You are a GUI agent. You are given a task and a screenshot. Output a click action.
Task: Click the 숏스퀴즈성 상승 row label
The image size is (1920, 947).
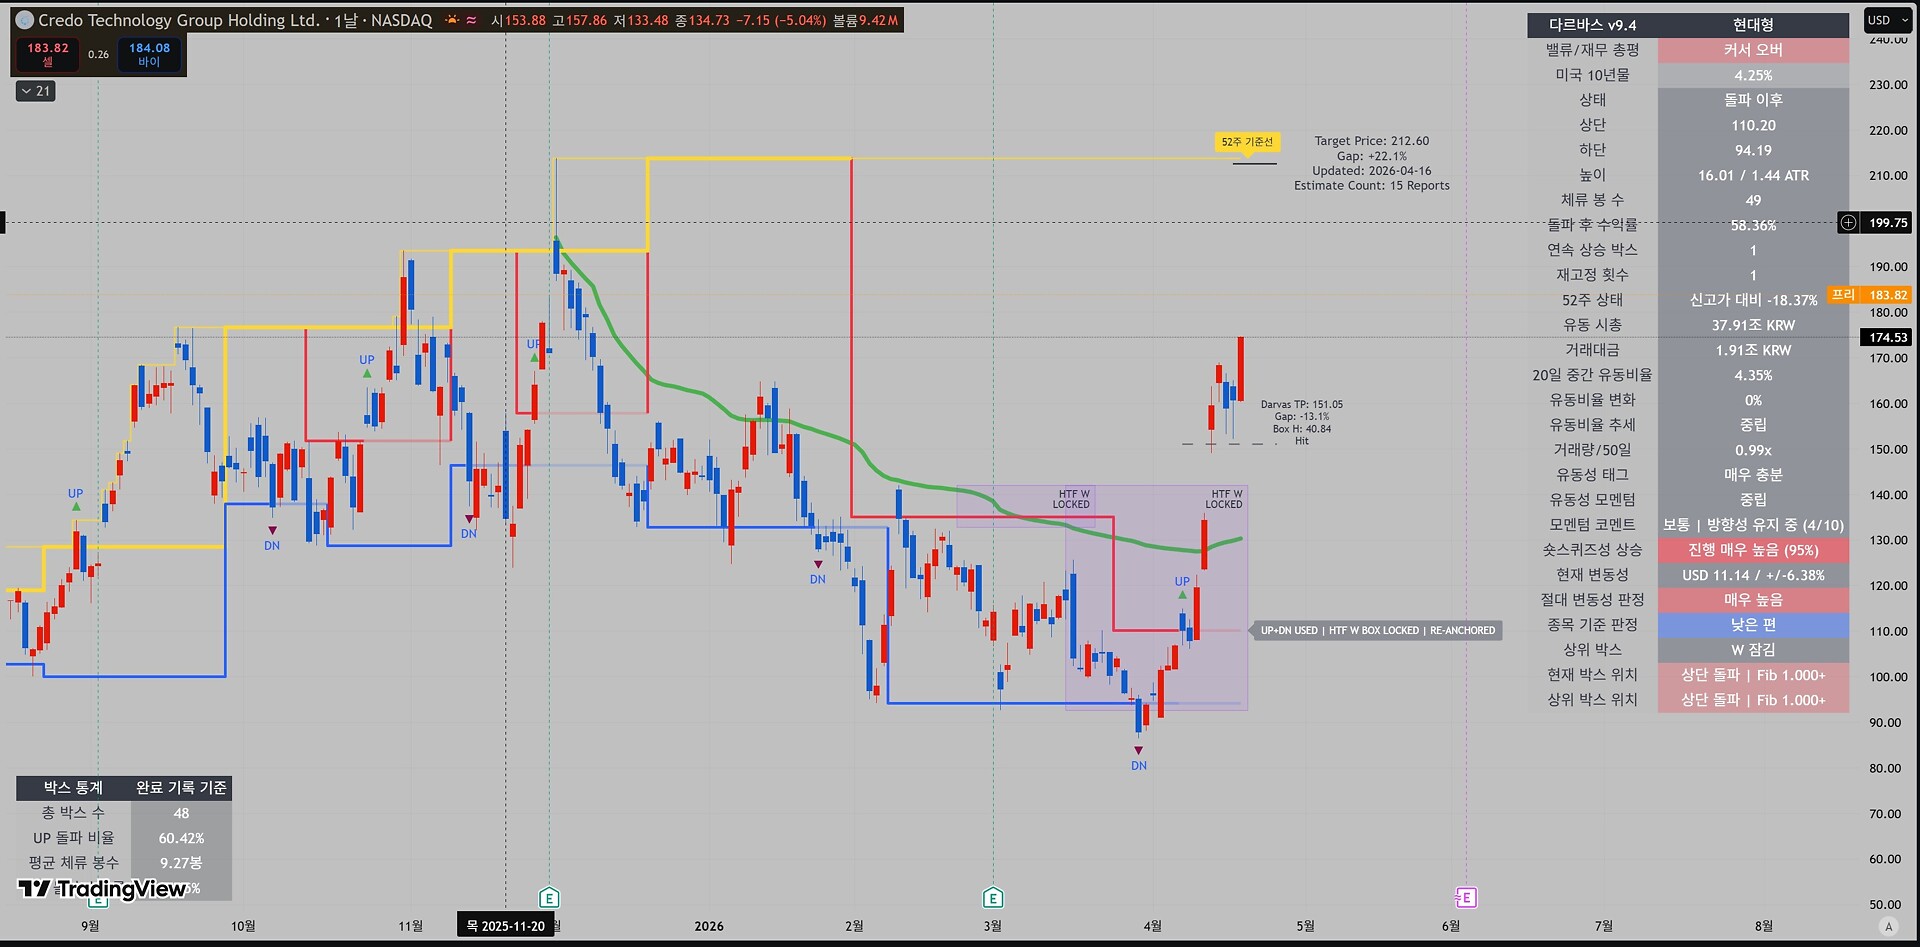coord(1592,550)
